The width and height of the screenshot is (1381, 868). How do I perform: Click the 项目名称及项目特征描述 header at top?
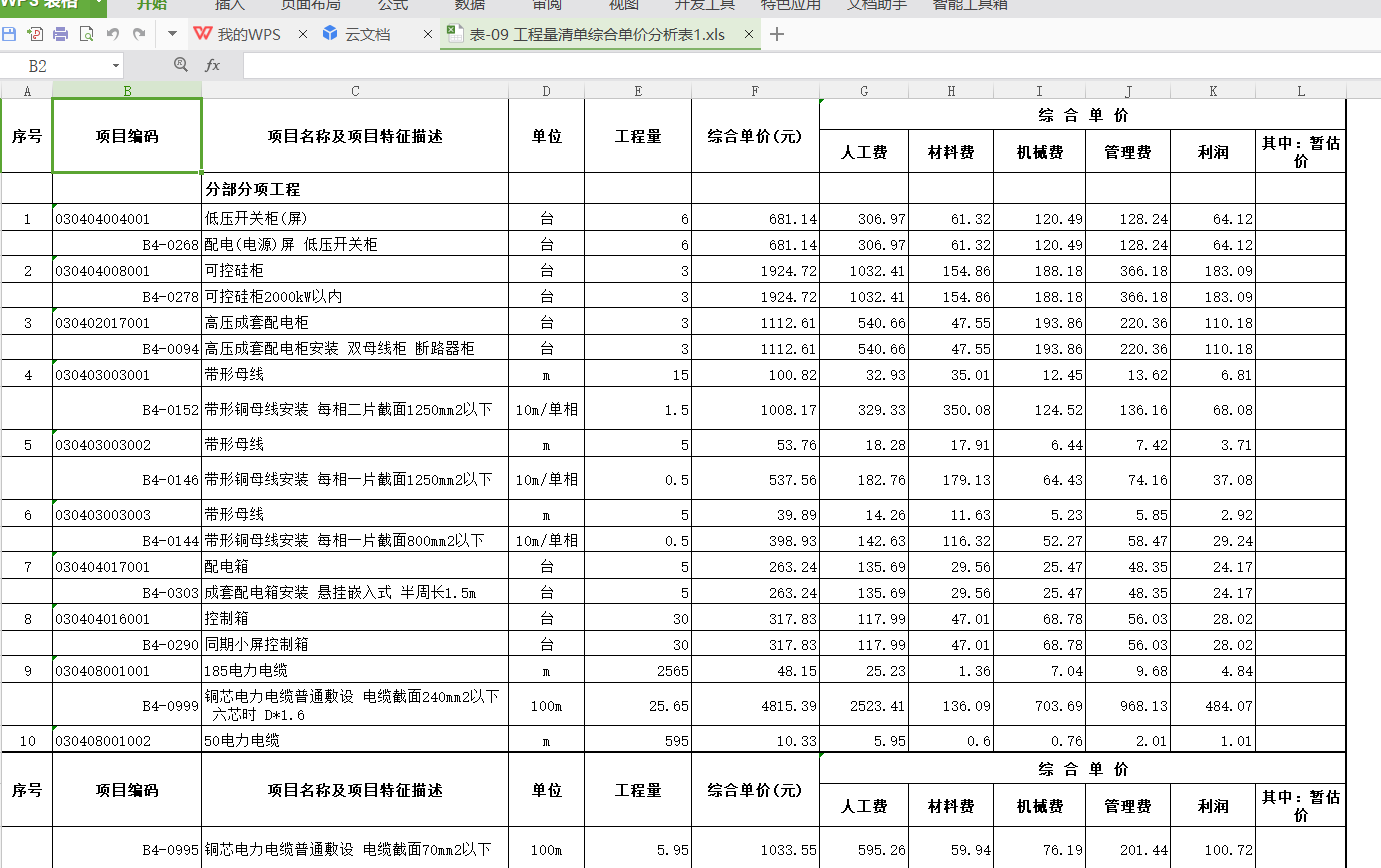(x=355, y=136)
